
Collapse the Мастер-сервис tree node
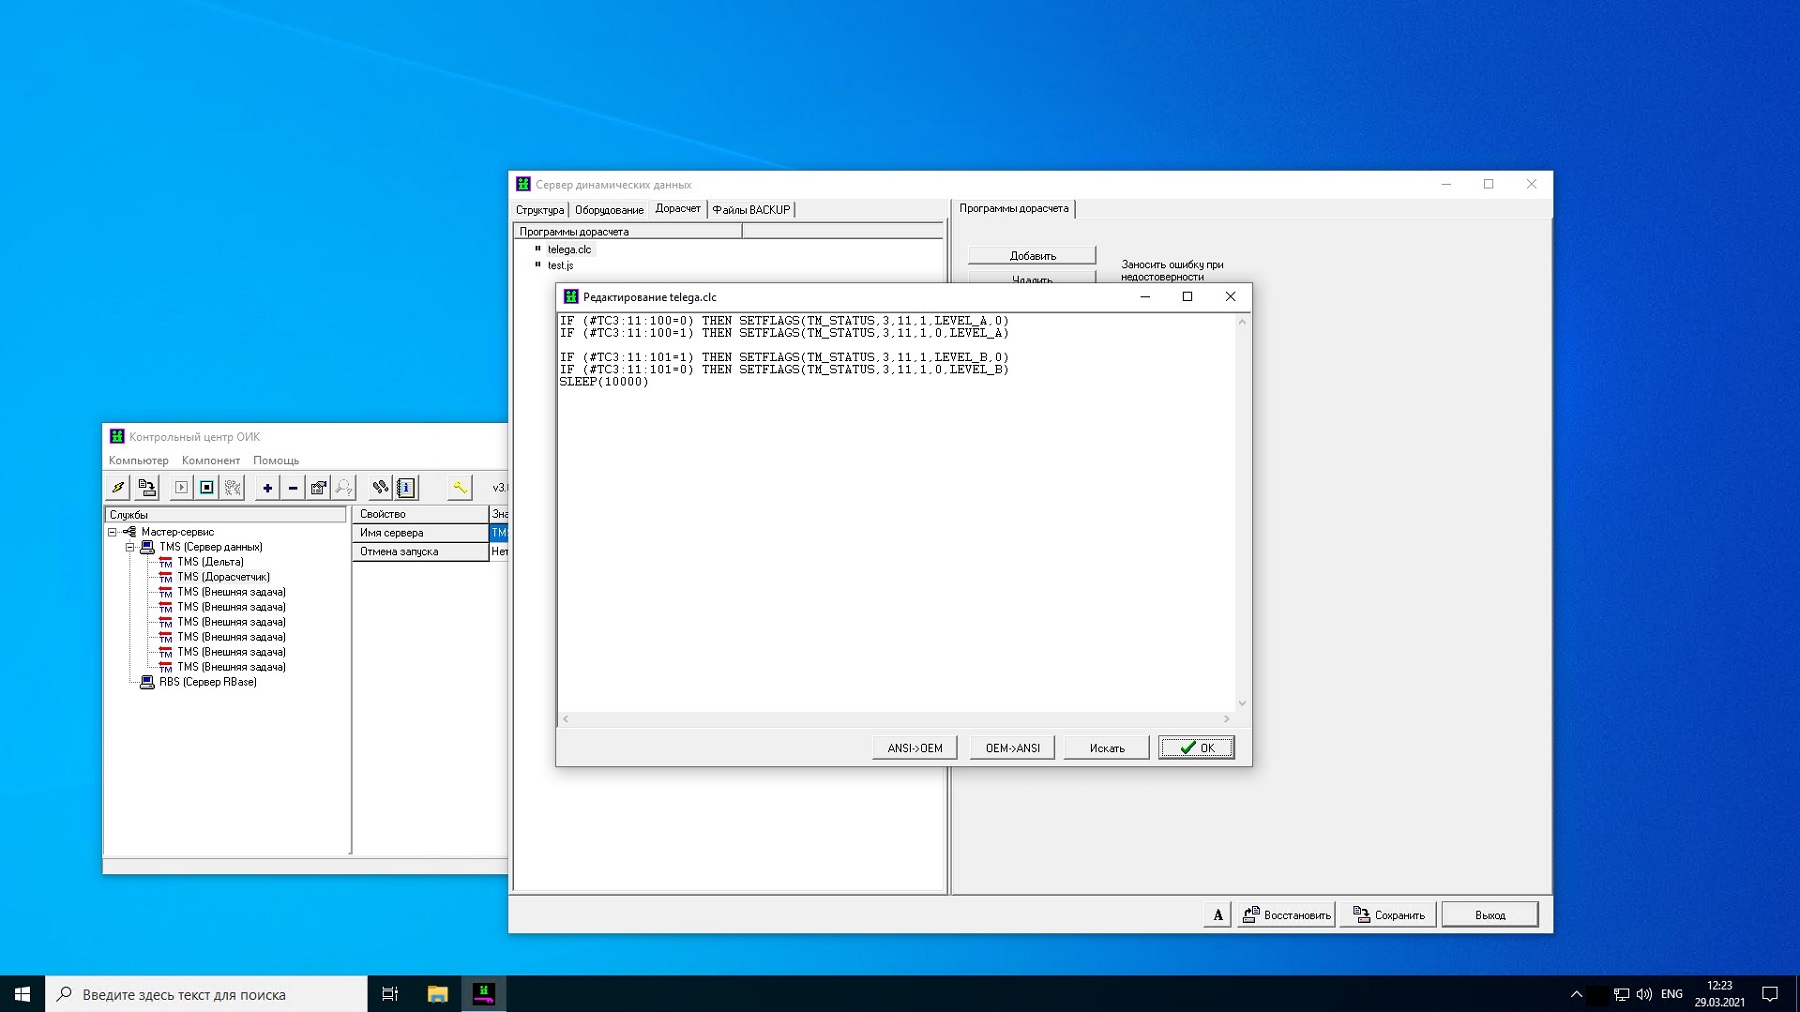pyautogui.click(x=113, y=532)
